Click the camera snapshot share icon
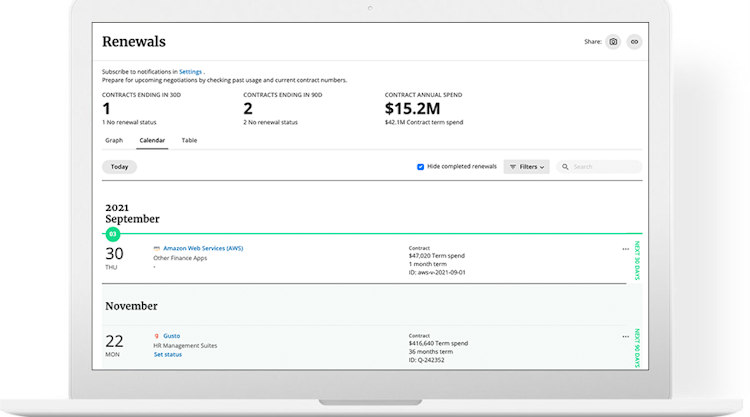Viewport: 750px width, 417px height. pyautogui.click(x=613, y=42)
